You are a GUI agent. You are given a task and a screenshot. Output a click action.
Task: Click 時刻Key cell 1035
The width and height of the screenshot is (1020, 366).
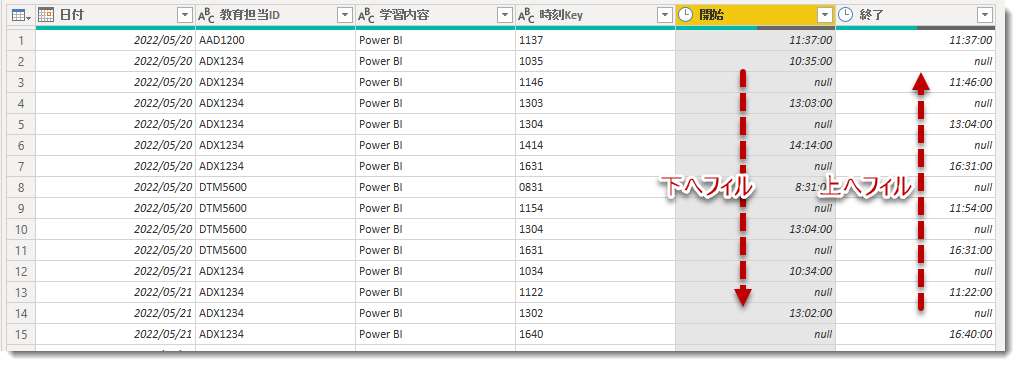[595, 61]
